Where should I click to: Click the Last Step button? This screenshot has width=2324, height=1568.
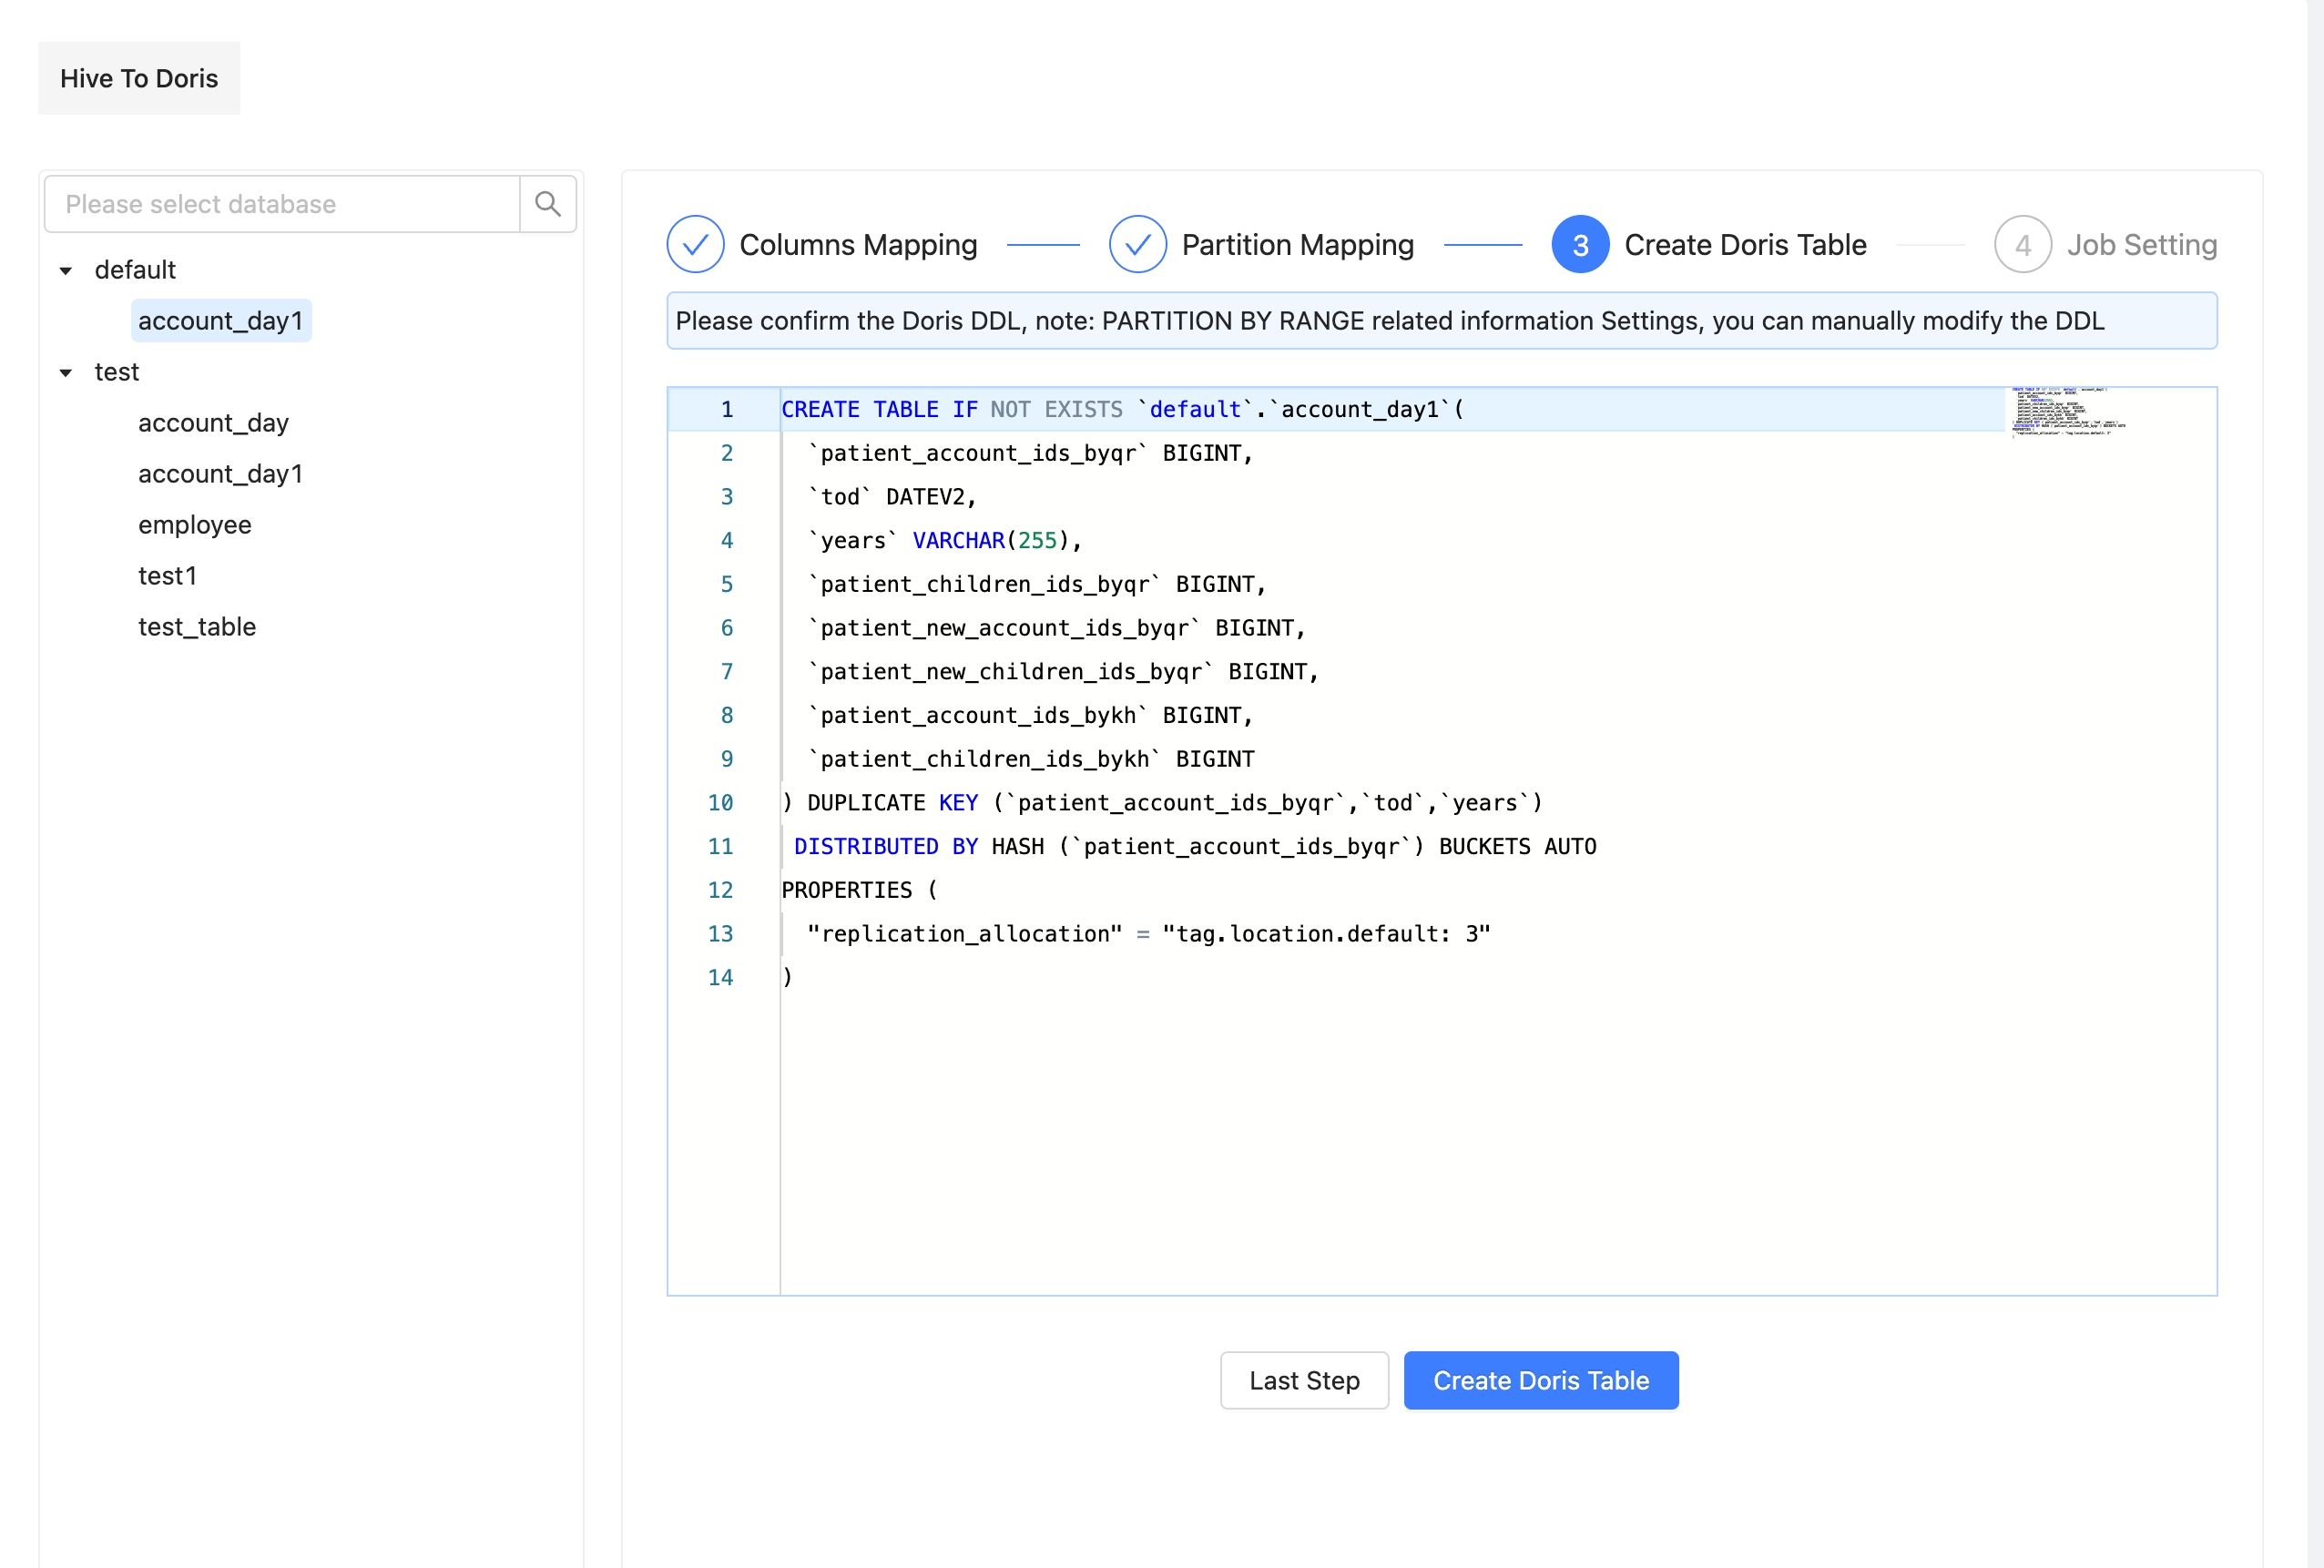(x=1304, y=1380)
